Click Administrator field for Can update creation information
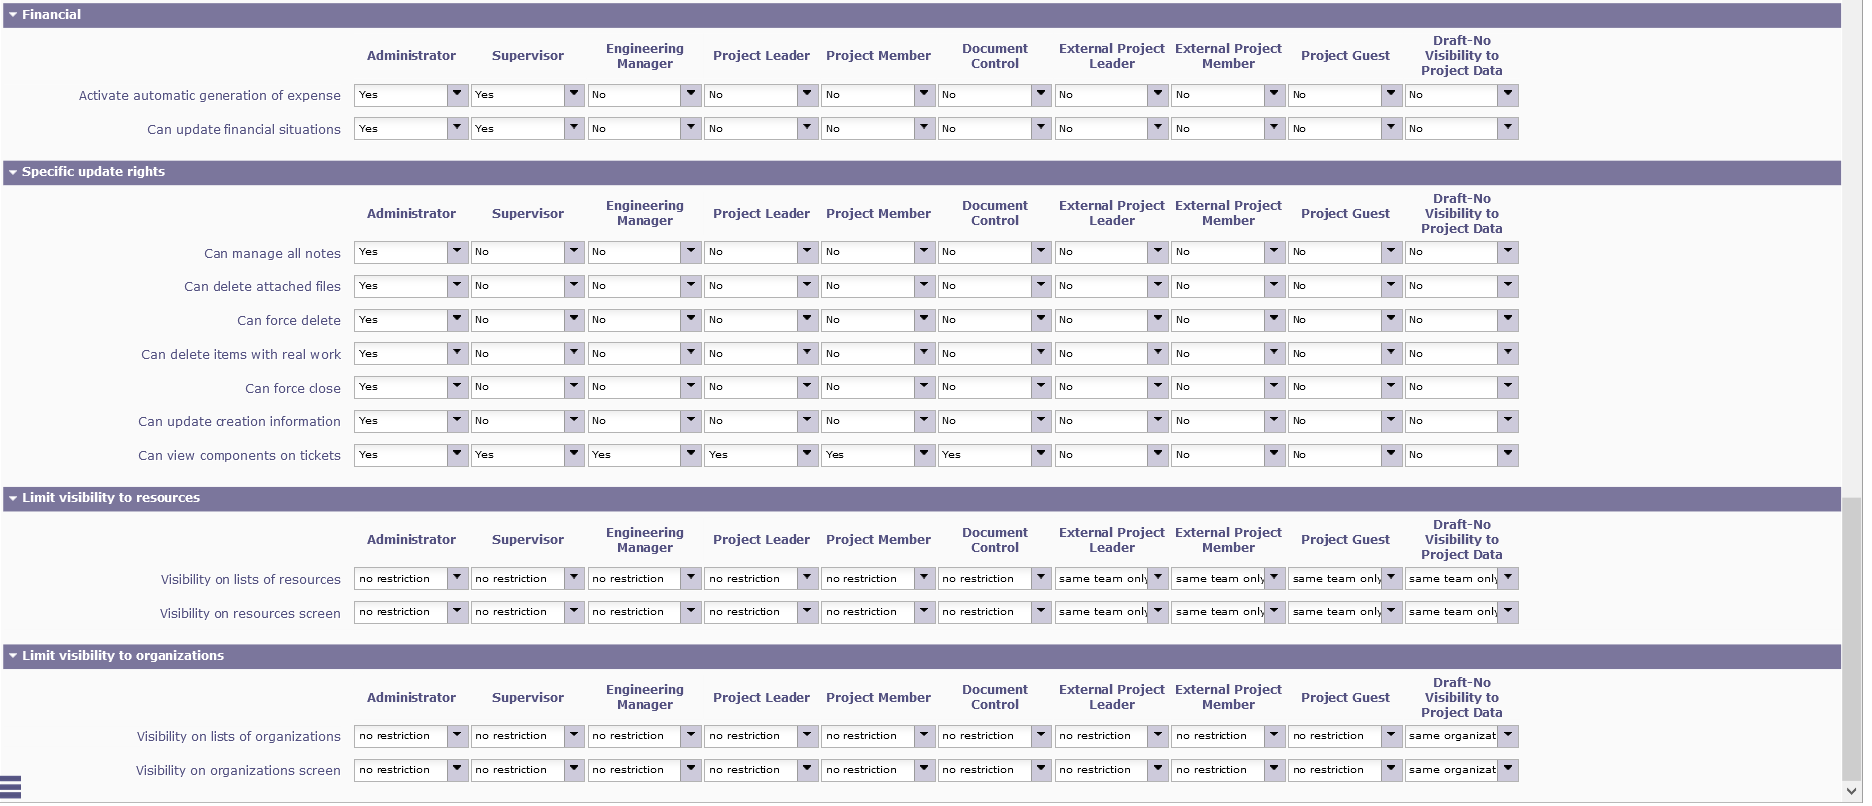 [x=401, y=421]
